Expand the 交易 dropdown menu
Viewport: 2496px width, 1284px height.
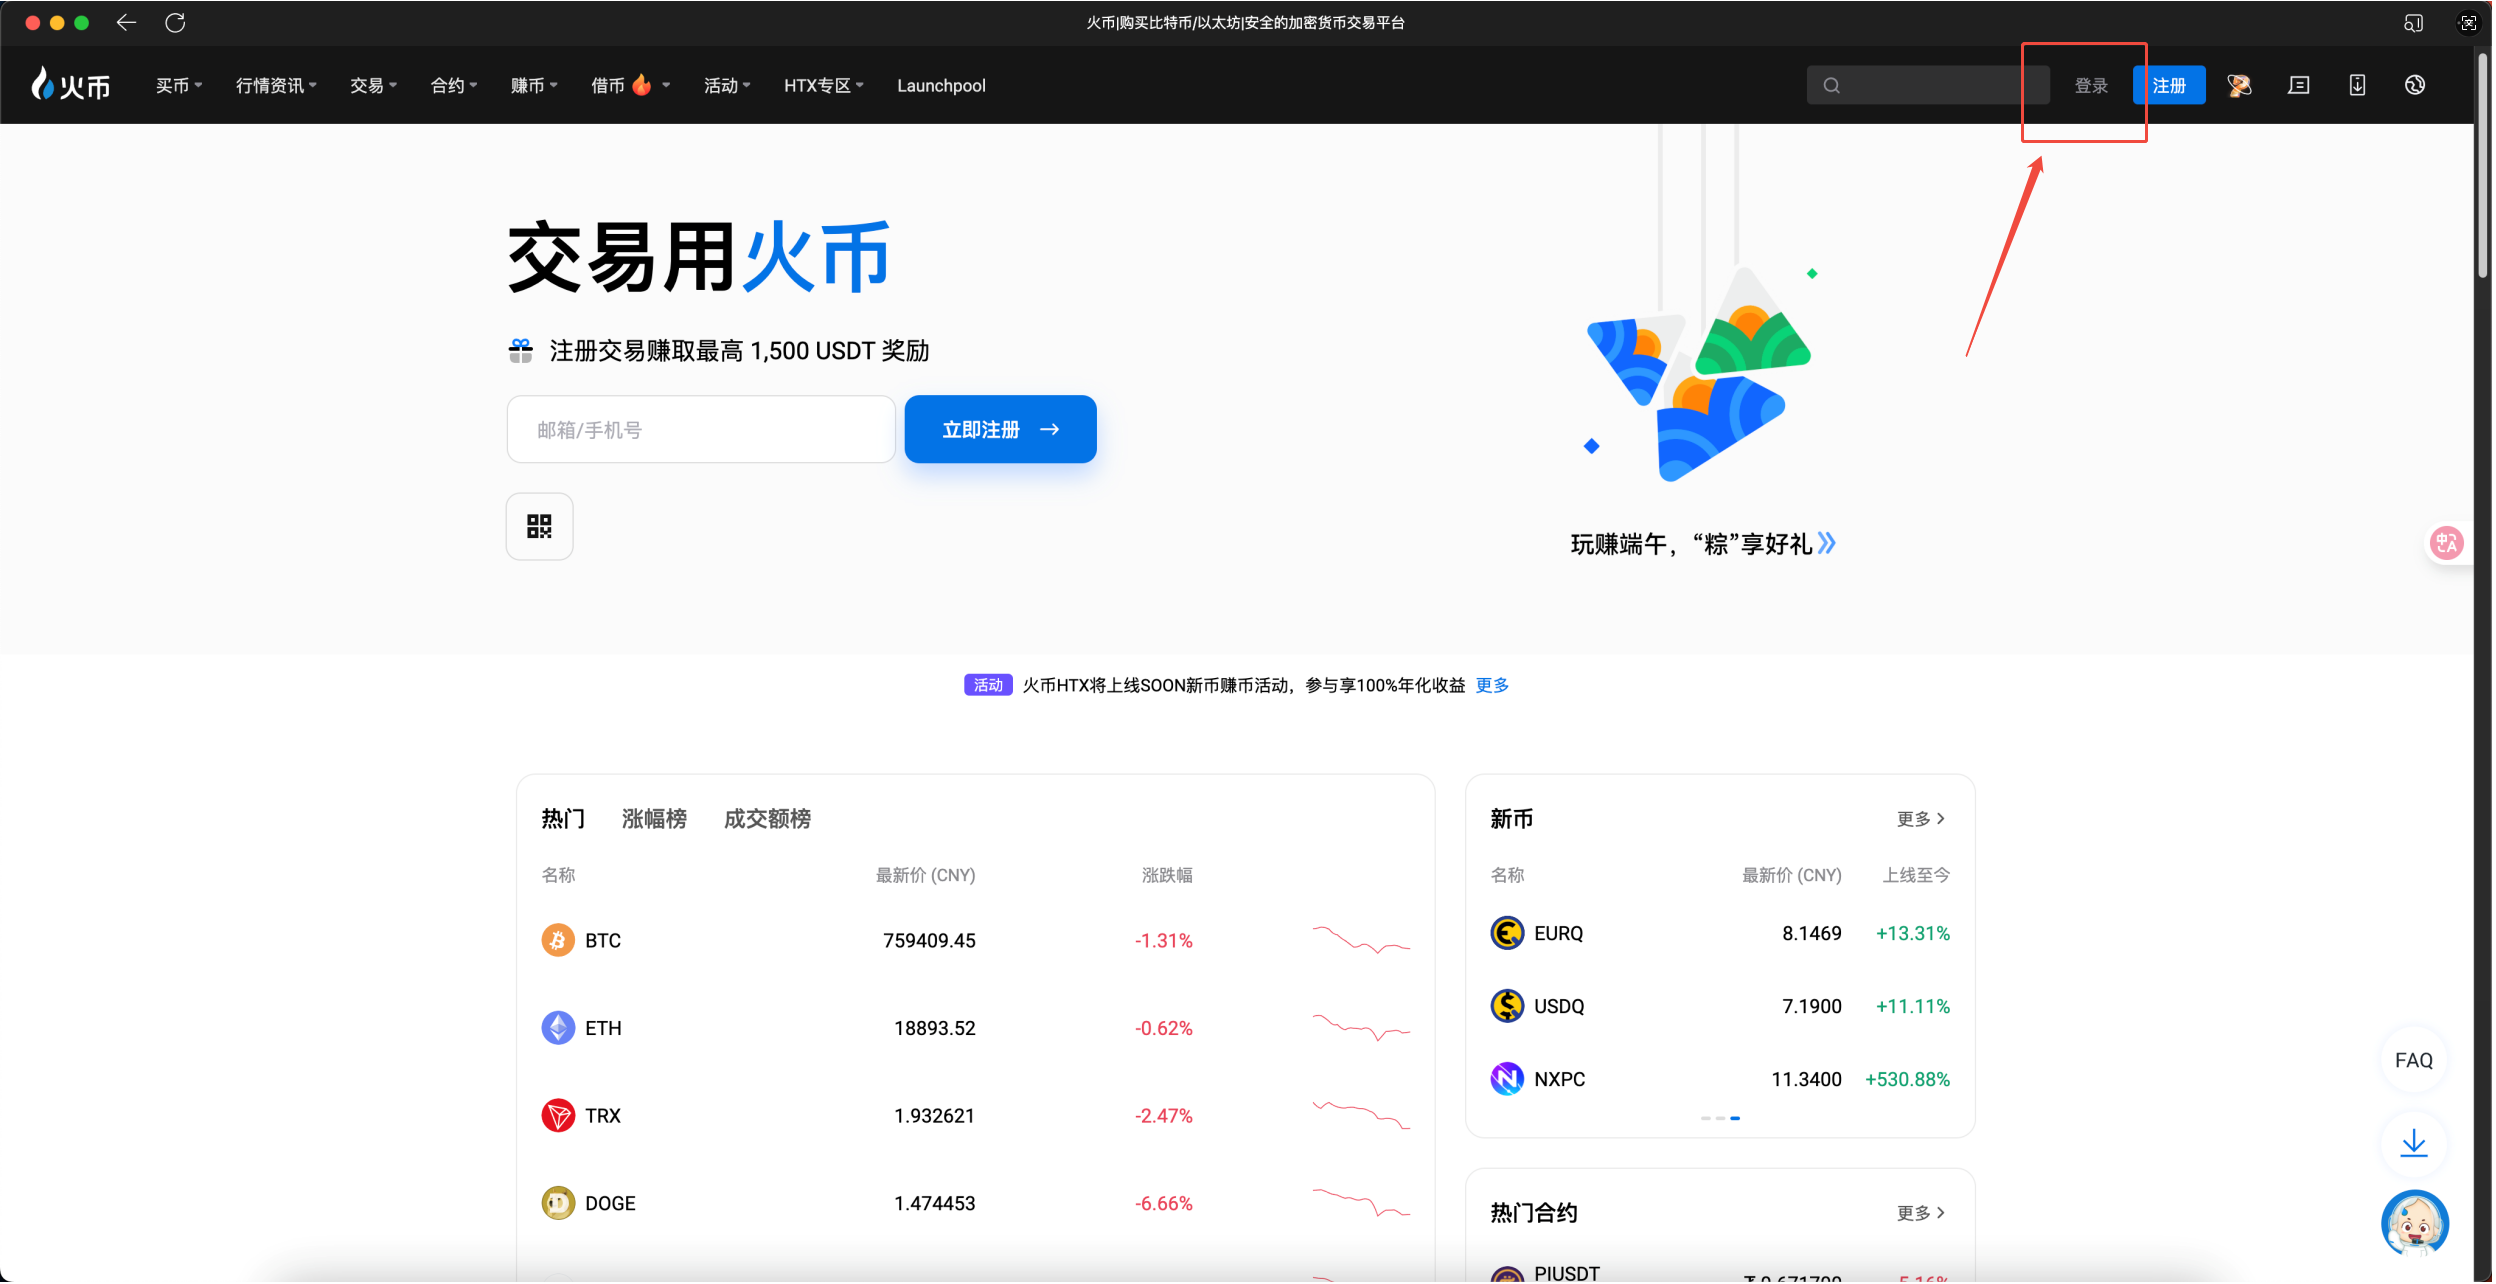373,85
